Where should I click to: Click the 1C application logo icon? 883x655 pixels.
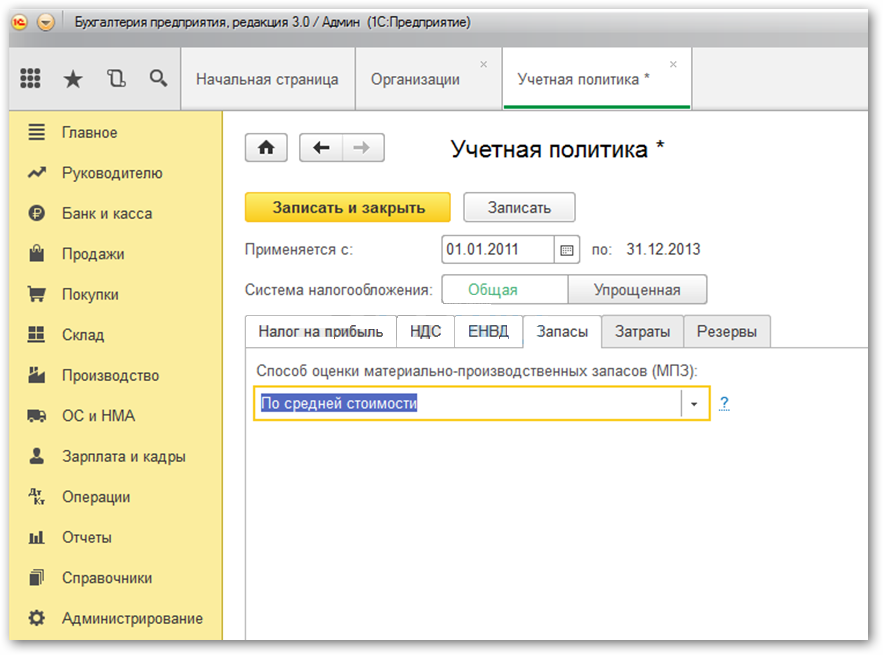pyautogui.click(x=19, y=23)
